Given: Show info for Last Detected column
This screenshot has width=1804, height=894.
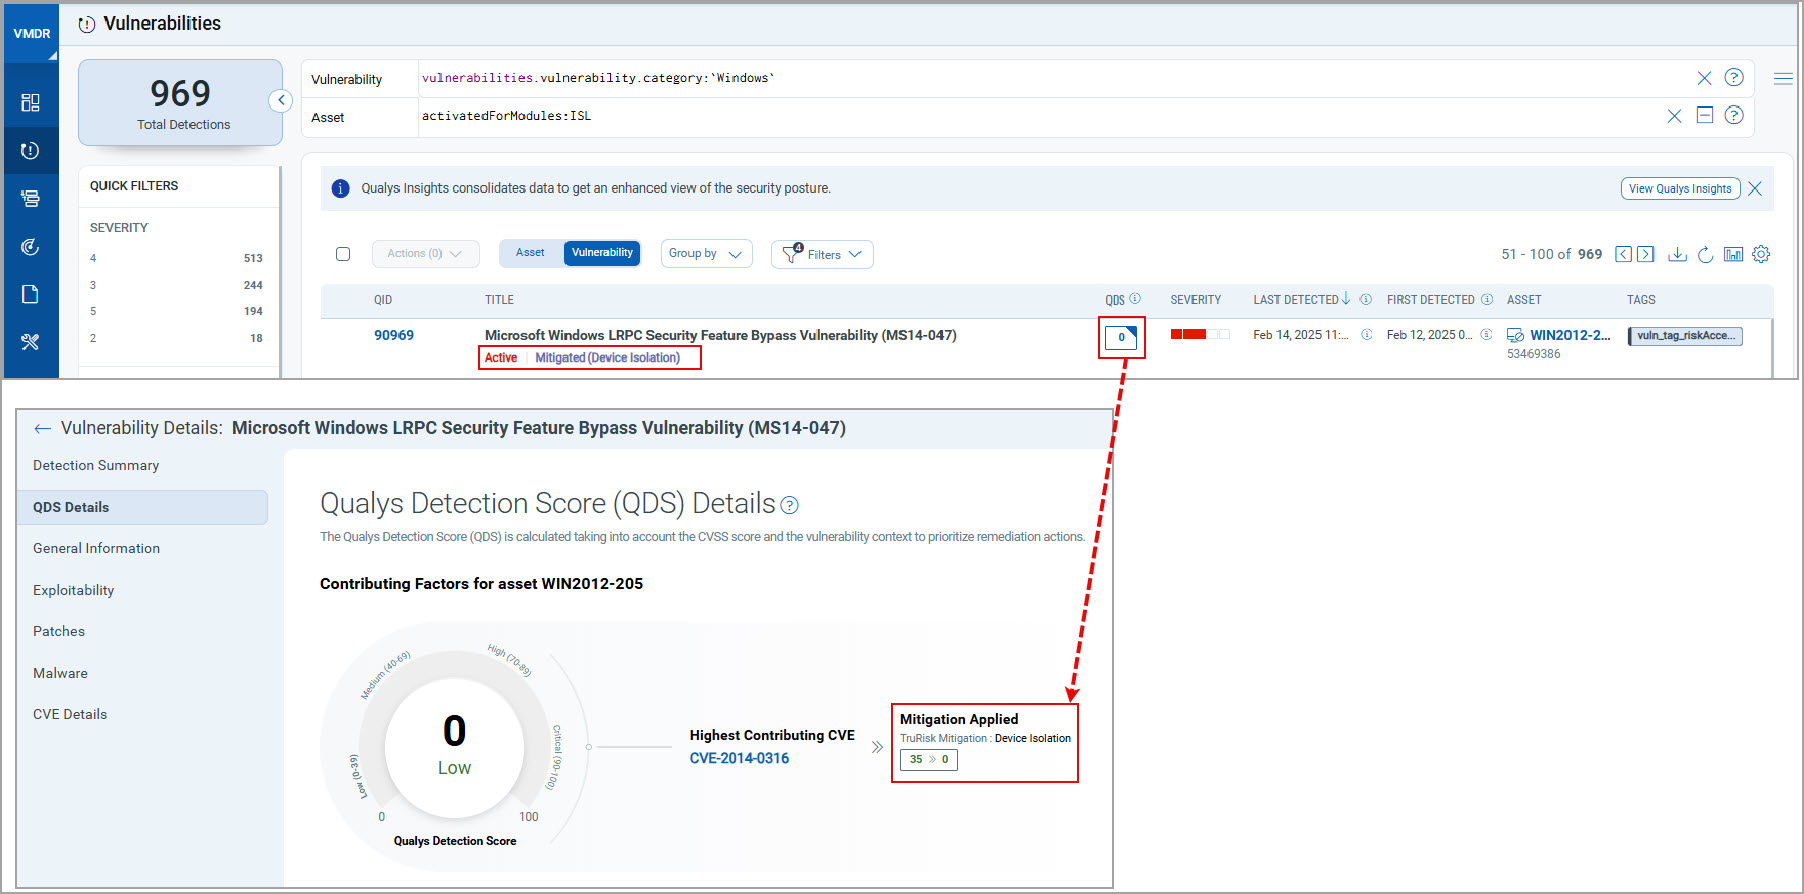Looking at the screenshot, I should (x=1366, y=299).
